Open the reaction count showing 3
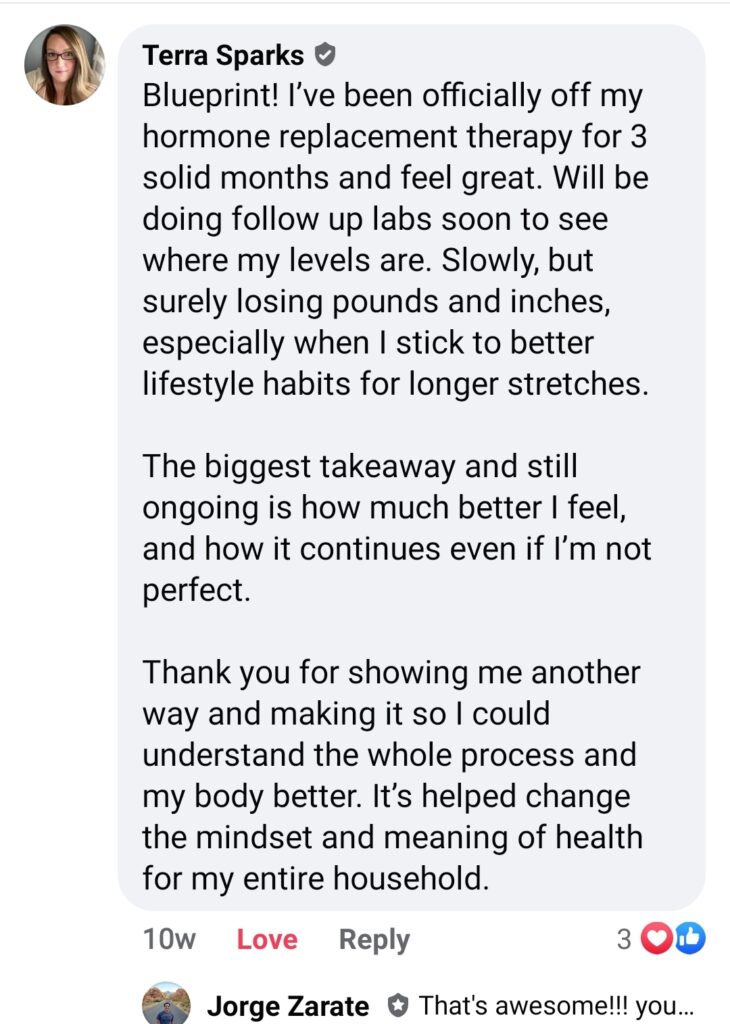Screen dimensions: 730x1024 click(x=624, y=939)
